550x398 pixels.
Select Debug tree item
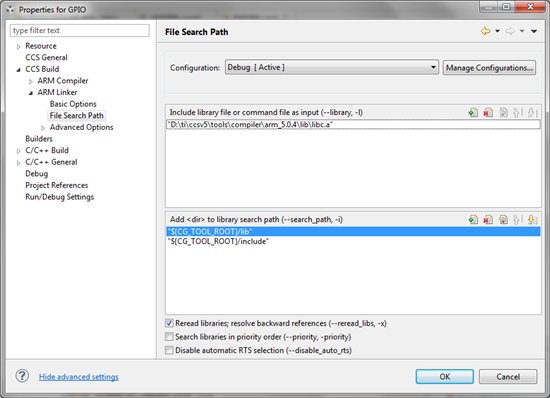coord(36,174)
